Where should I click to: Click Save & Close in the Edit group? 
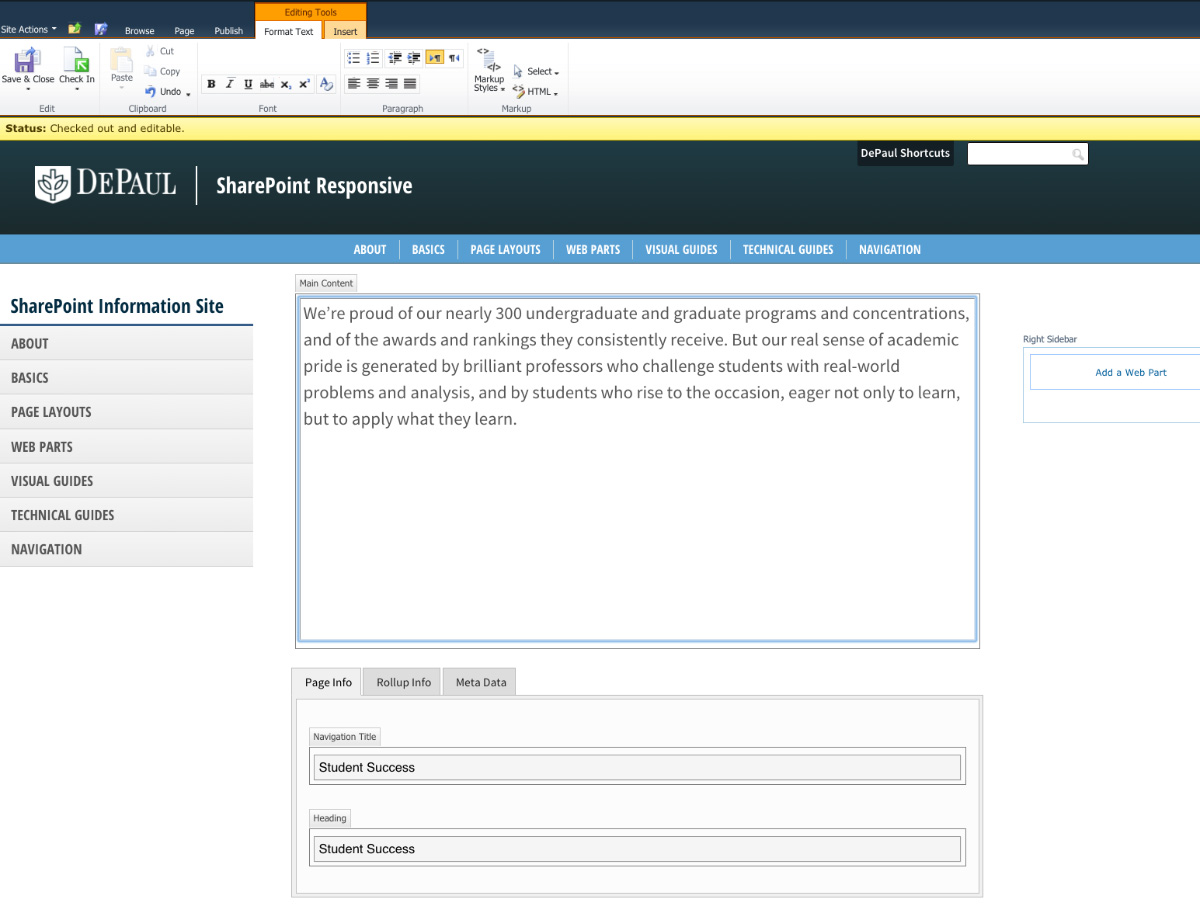coord(27,69)
